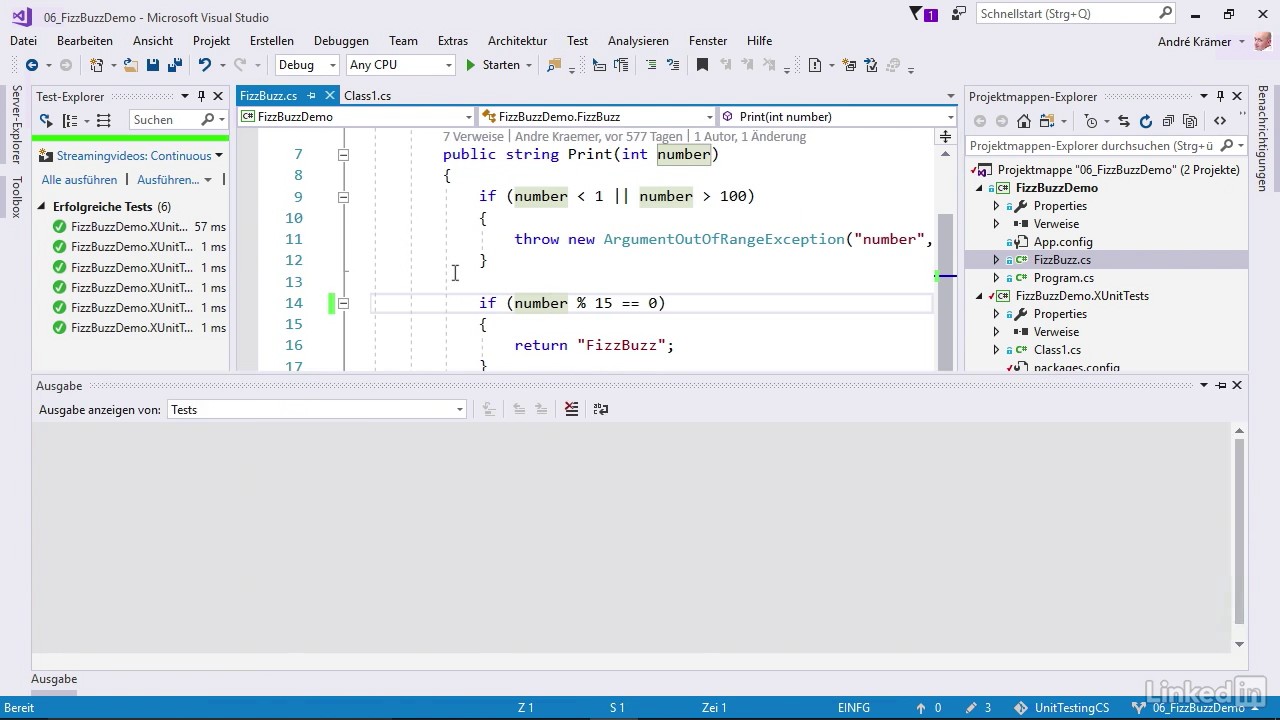
Task: Click the Home icon in Projektmappen-Explorer
Action: pyautogui.click(x=1023, y=121)
